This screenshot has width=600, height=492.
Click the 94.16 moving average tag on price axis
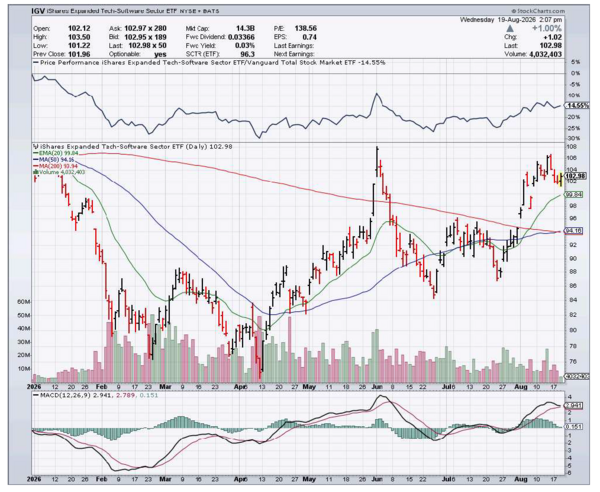click(x=574, y=231)
